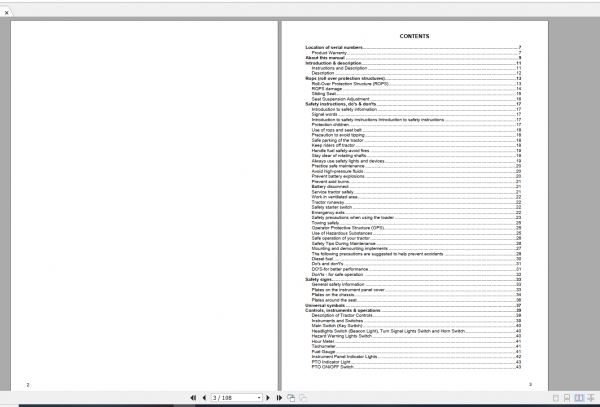The width and height of the screenshot is (600, 407).
Task: Switch to single page continuous view
Action: pyautogui.click(x=567, y=398)
